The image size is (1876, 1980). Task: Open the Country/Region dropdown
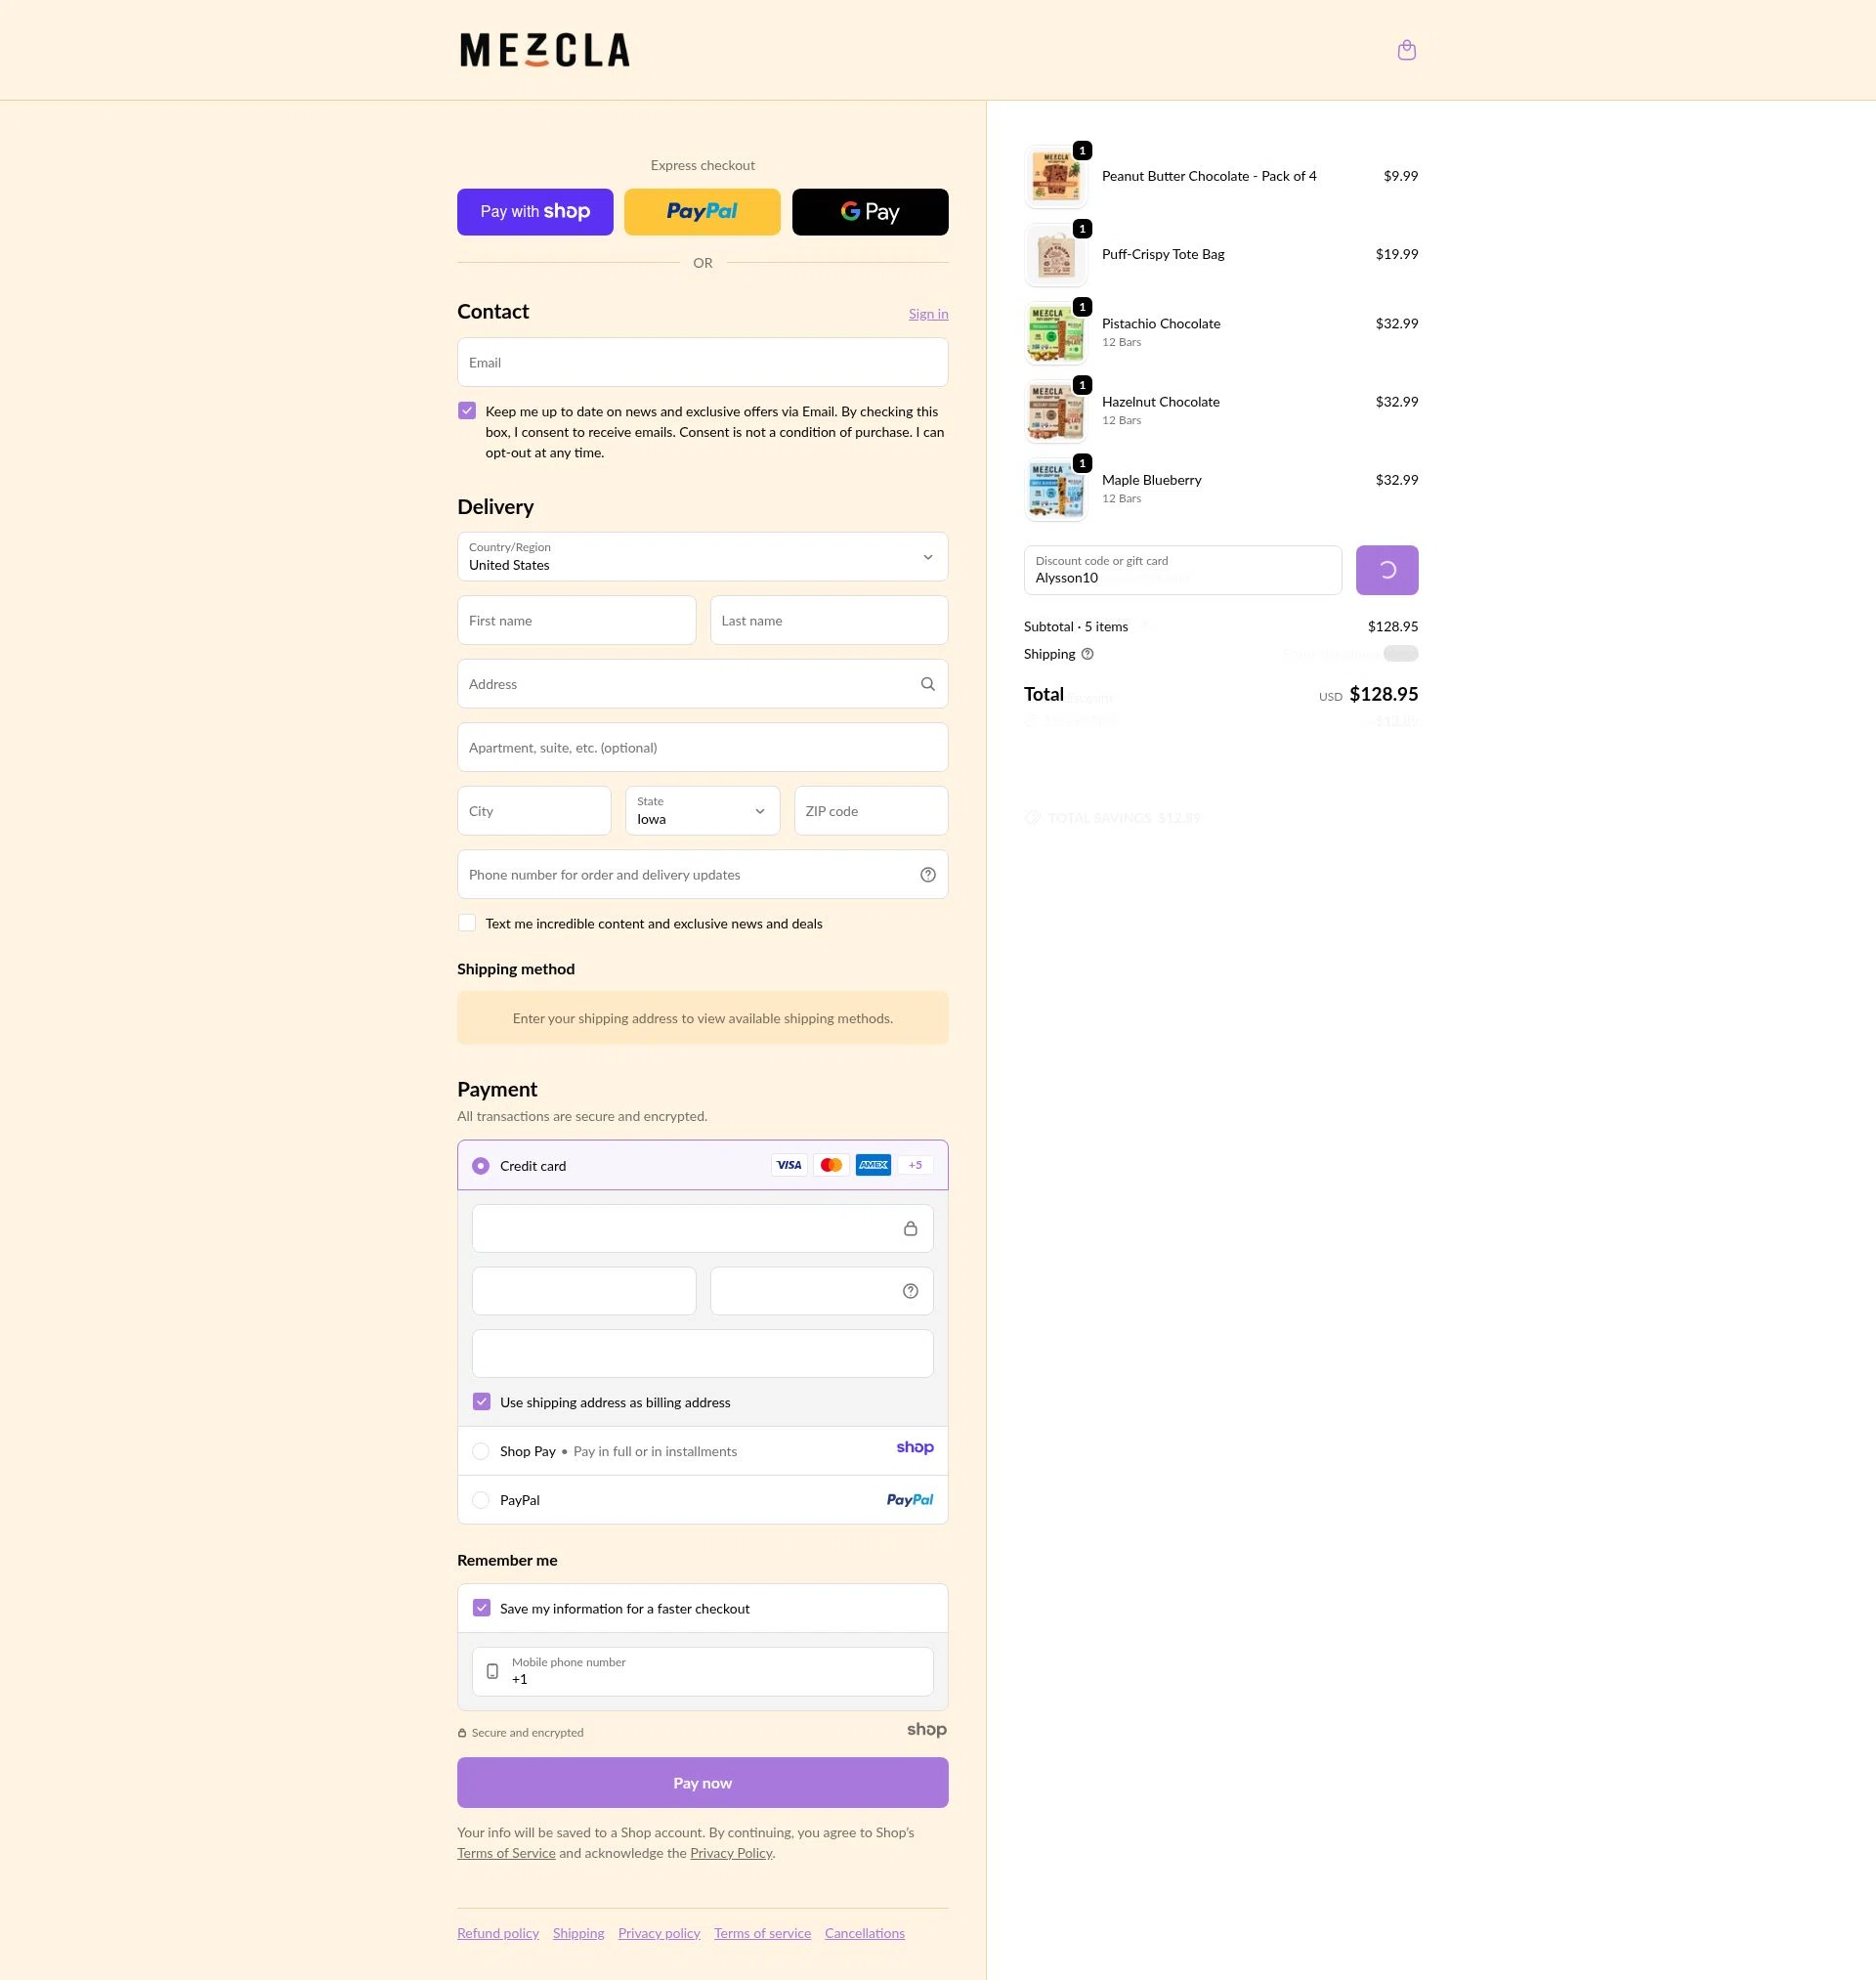pos(701,557)
